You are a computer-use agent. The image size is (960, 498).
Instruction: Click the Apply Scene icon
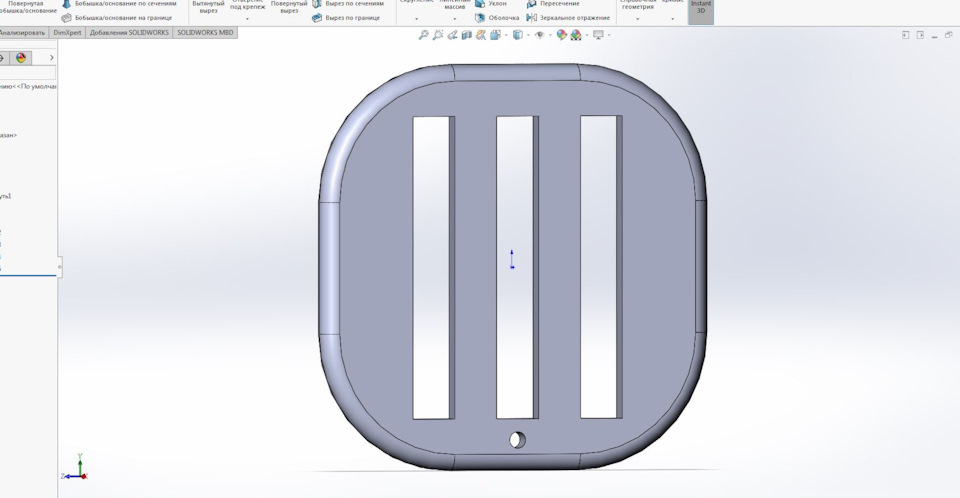tap(576, 36)
